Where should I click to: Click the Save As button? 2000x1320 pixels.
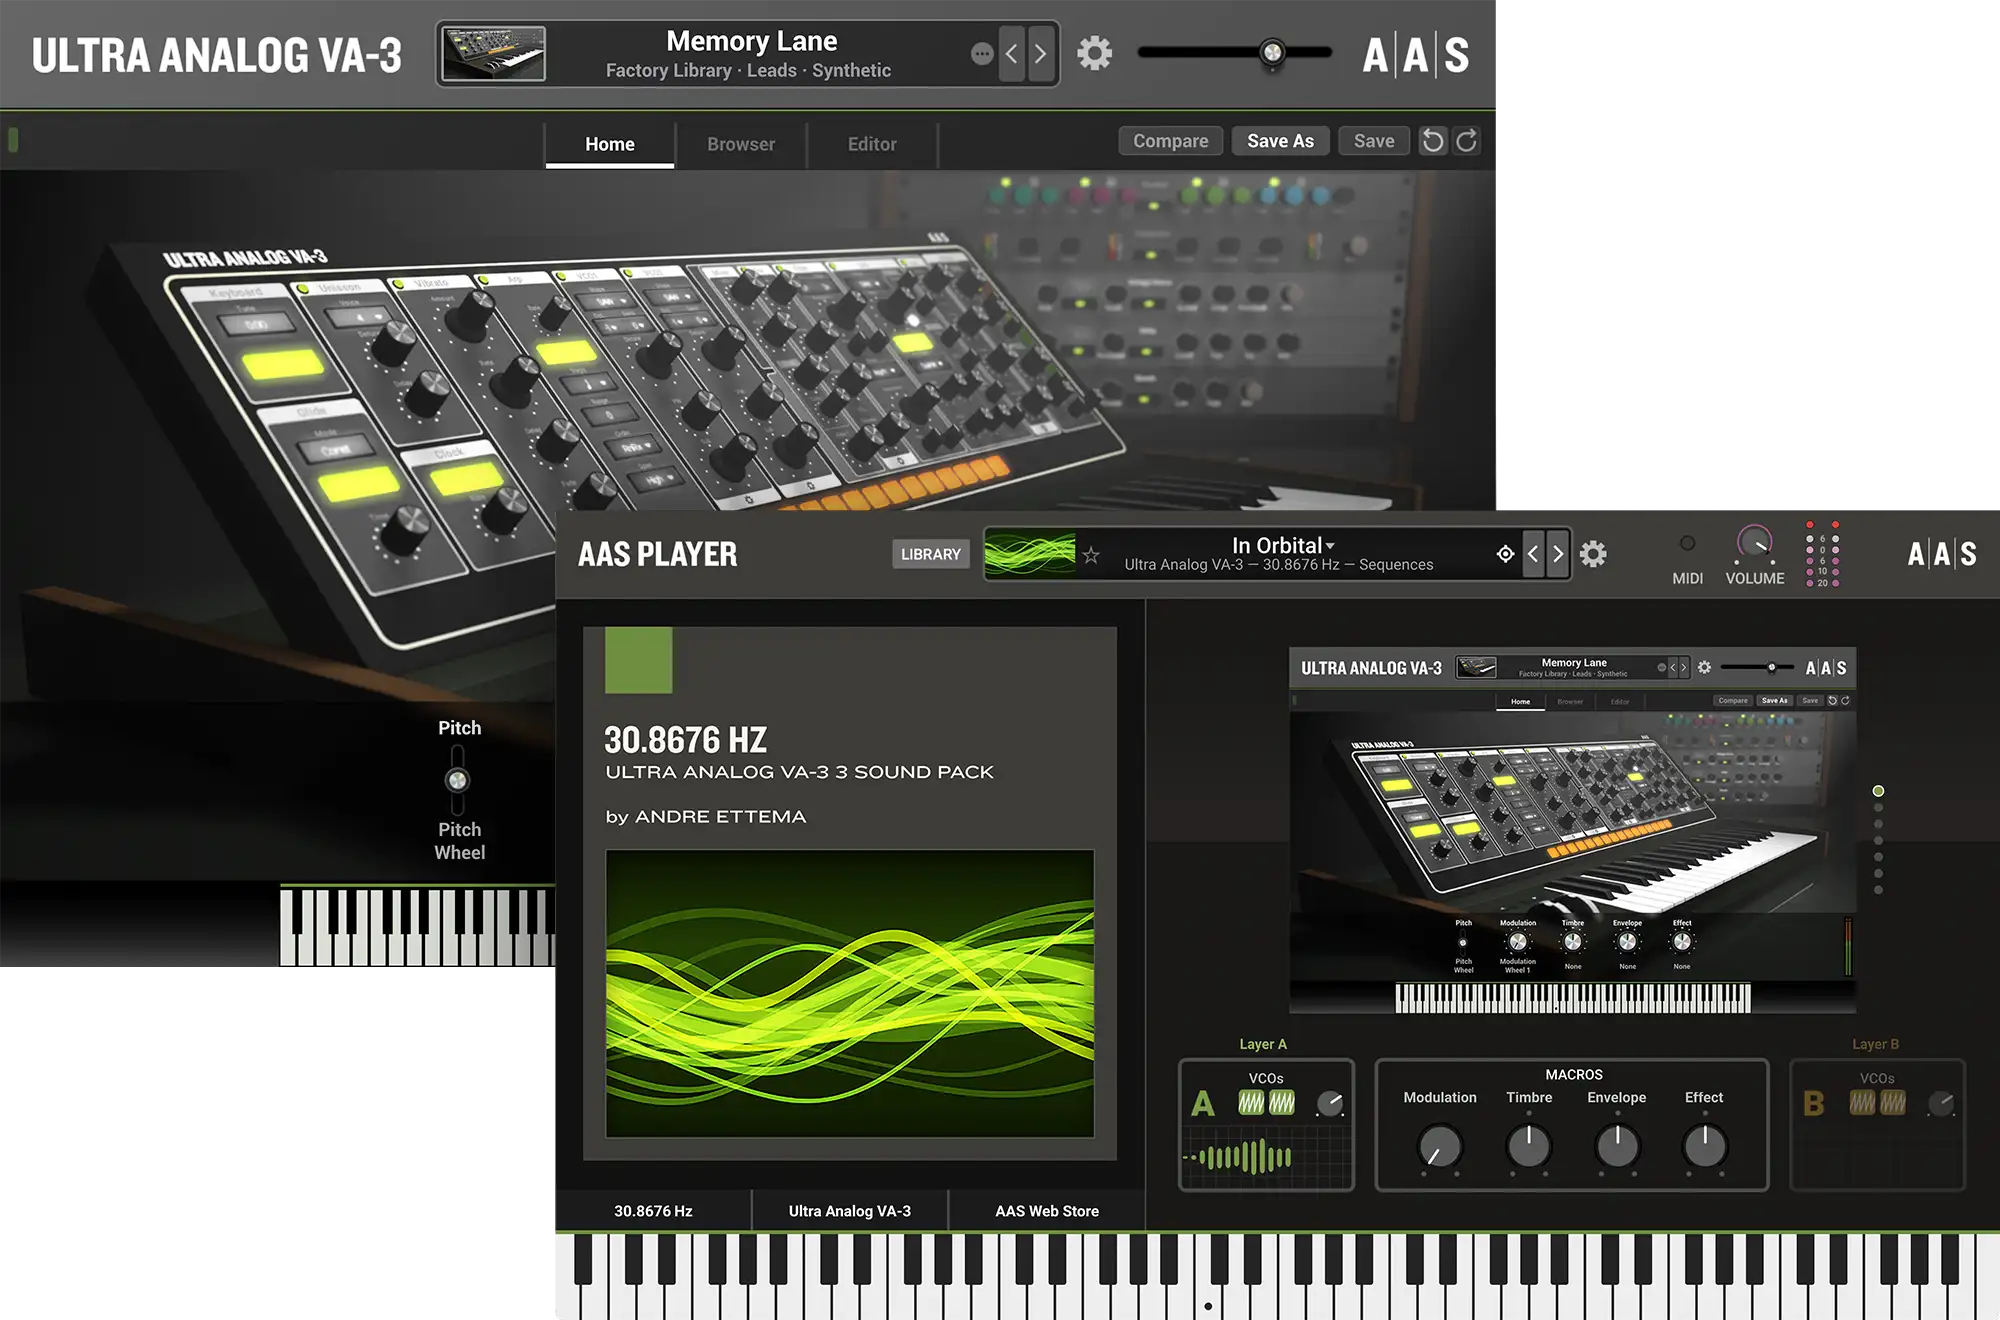click(1280, 141)
